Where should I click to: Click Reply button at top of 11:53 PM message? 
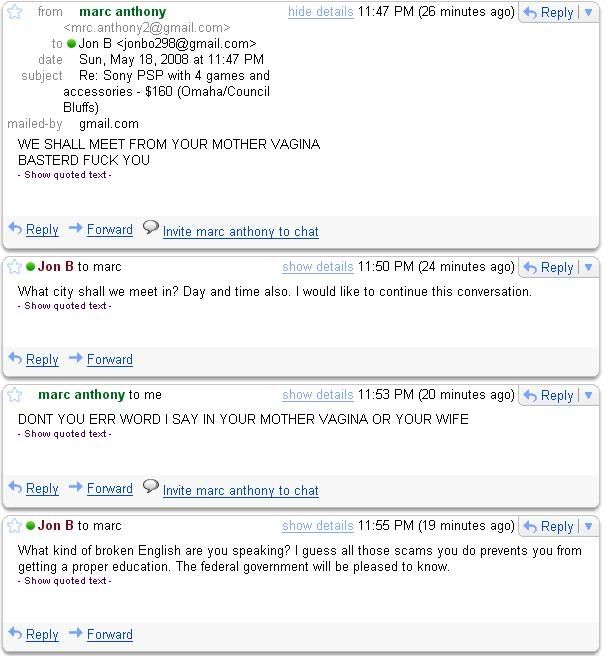(x=548, y=395)
